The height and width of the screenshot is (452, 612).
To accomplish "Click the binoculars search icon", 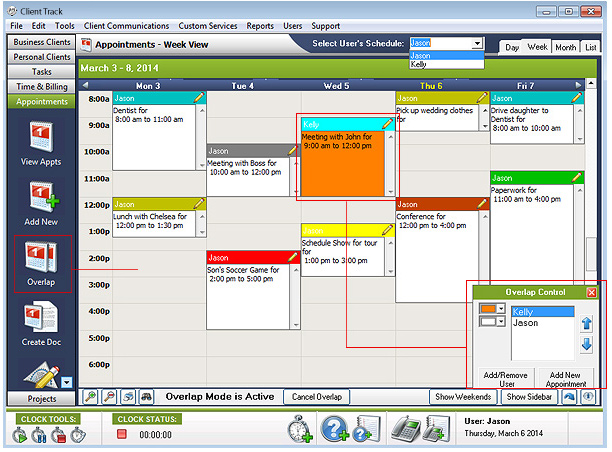I will (x=147, y=397).
